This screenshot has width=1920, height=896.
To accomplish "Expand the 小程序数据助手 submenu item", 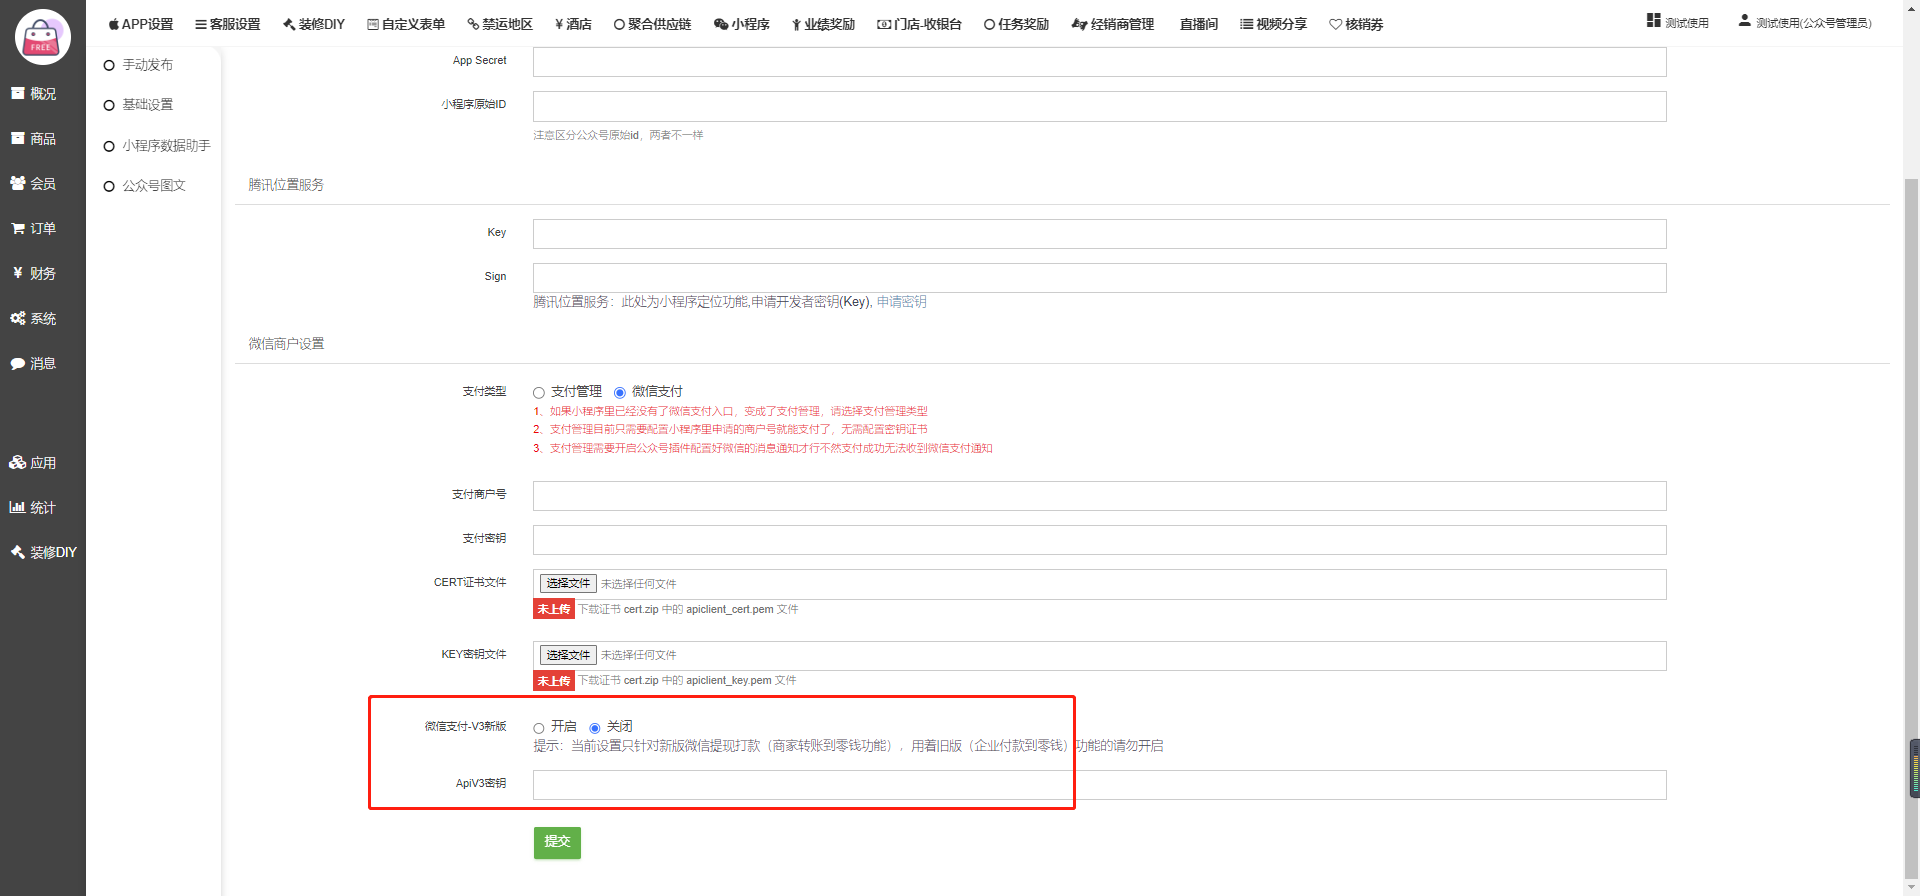I will coord(166,146).
